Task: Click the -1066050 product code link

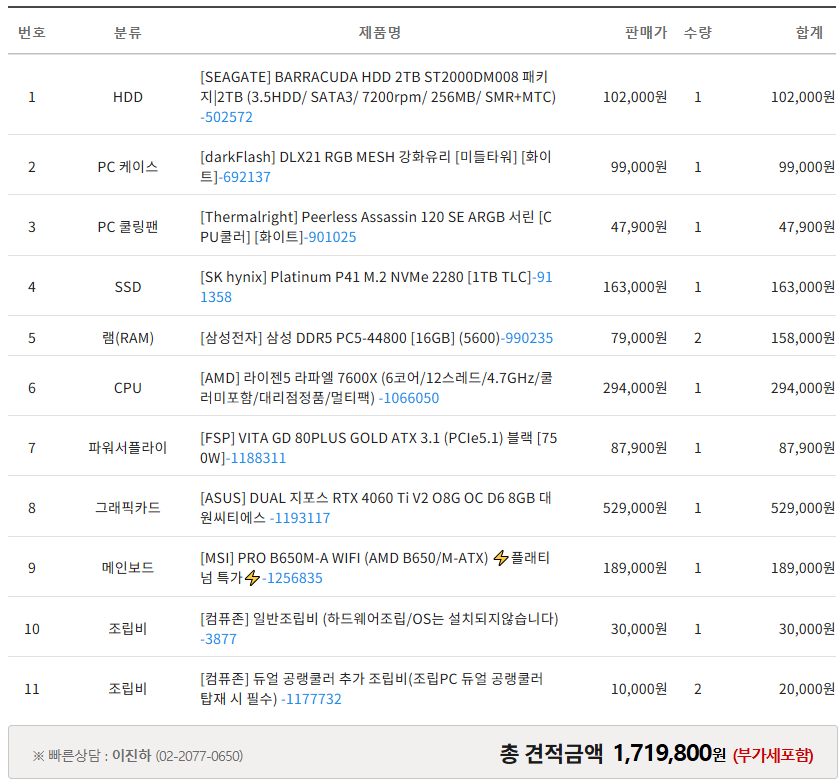Action: [x=409, y=398]
